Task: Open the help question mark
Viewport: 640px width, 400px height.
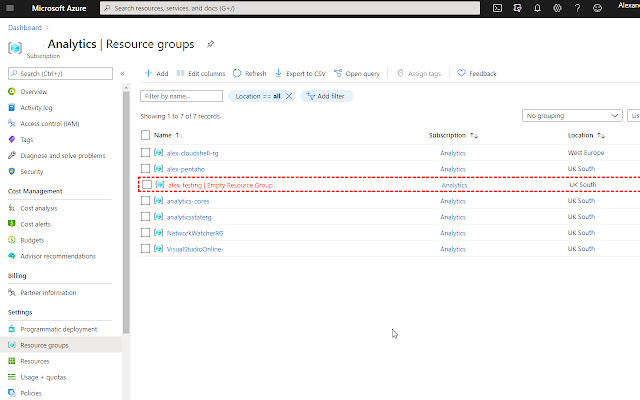Action: (x=577, y=8)
